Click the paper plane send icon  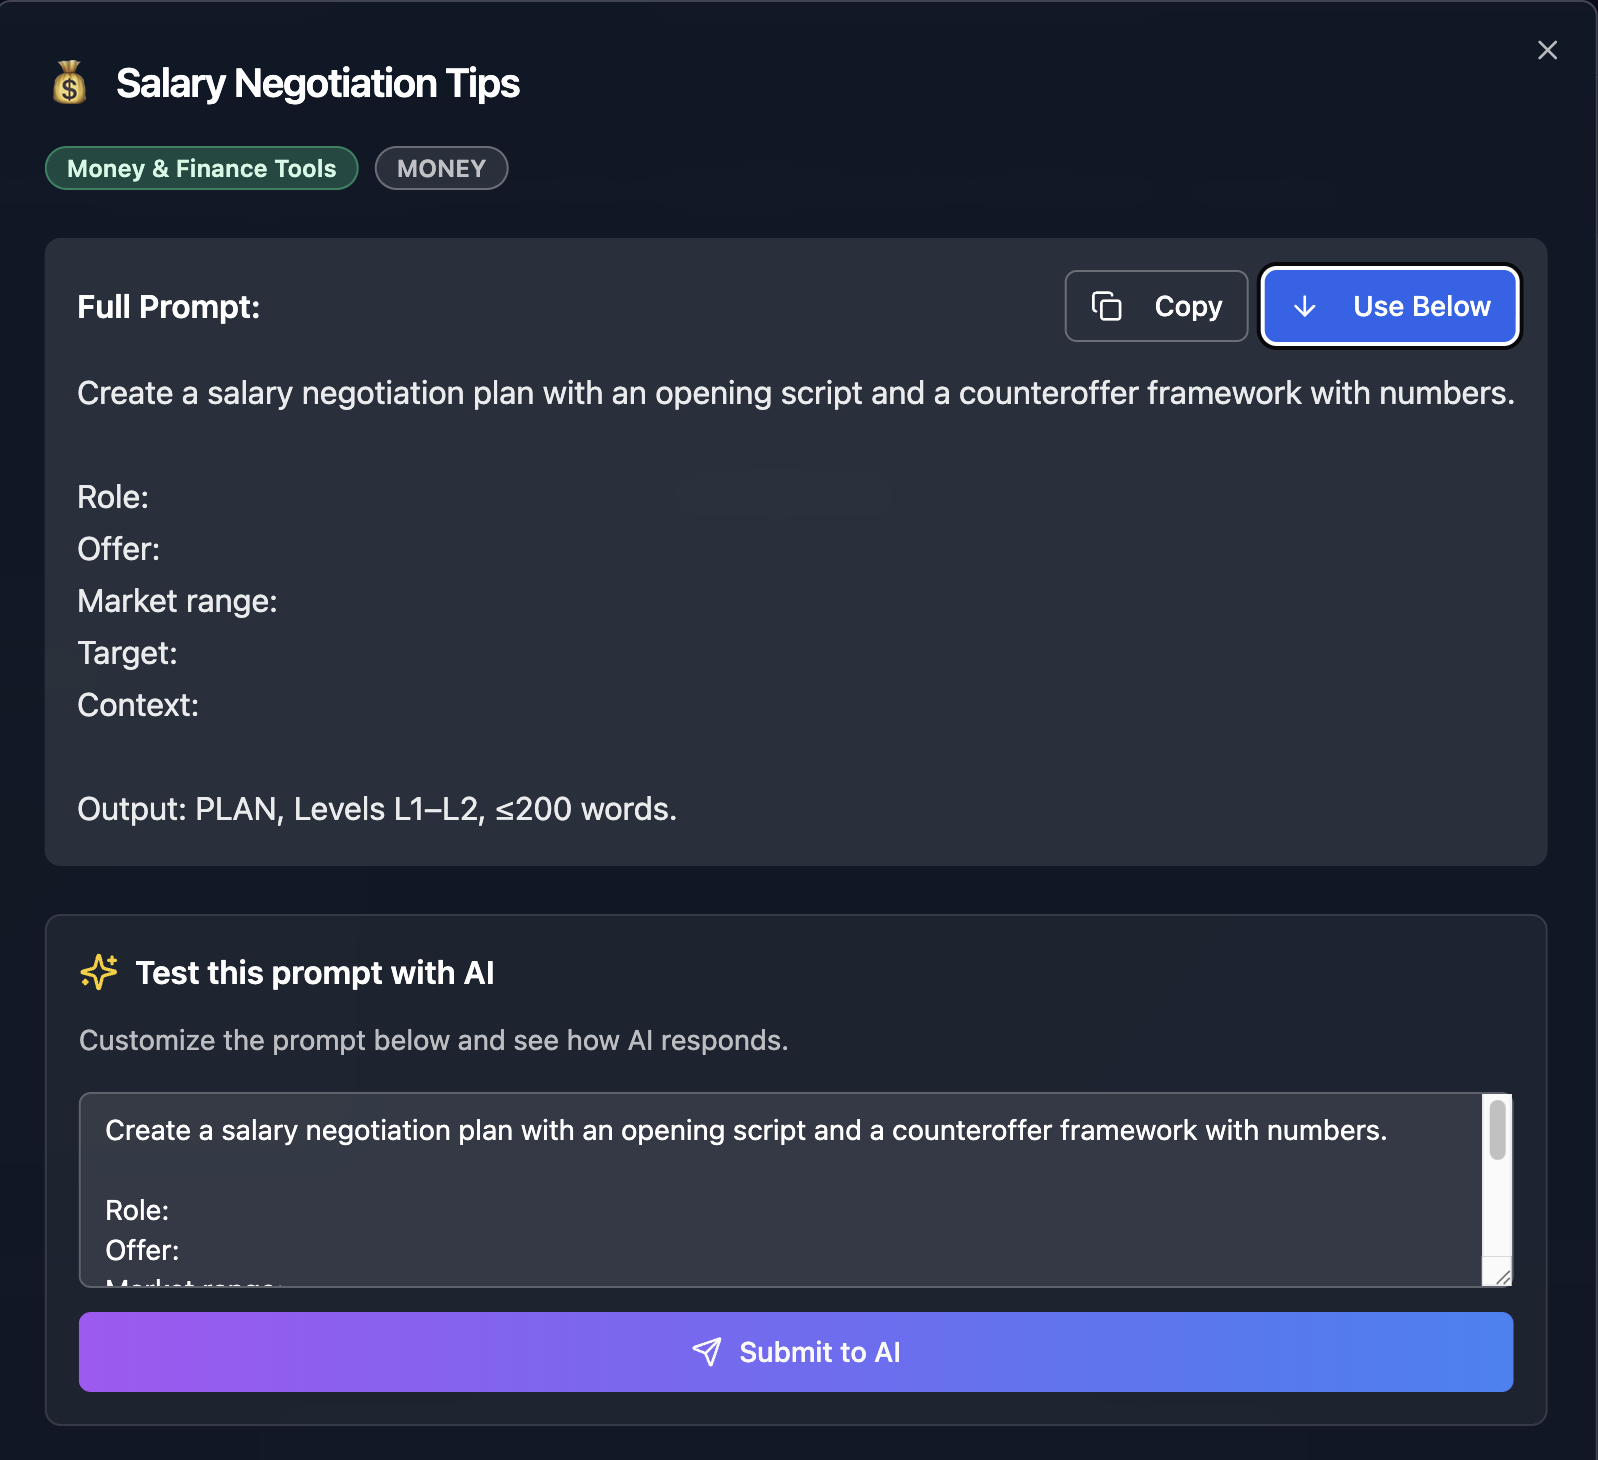point(707,1352)
